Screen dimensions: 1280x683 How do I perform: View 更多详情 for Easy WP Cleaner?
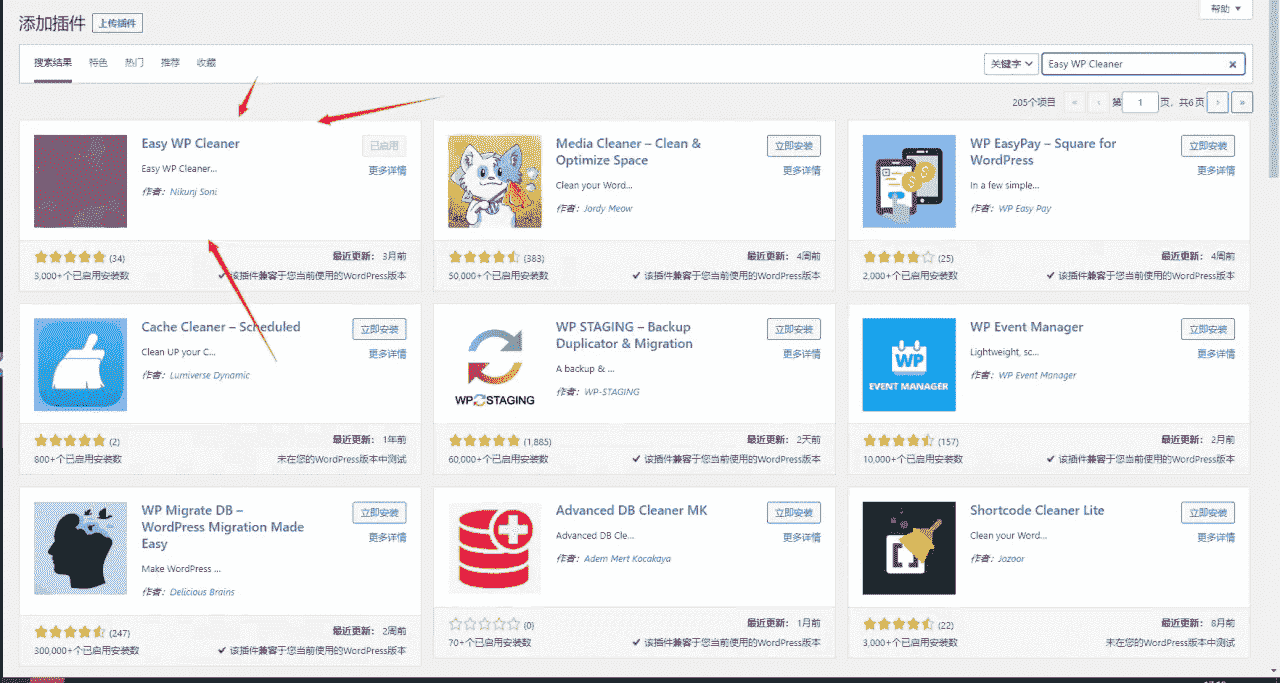point(387,171)
